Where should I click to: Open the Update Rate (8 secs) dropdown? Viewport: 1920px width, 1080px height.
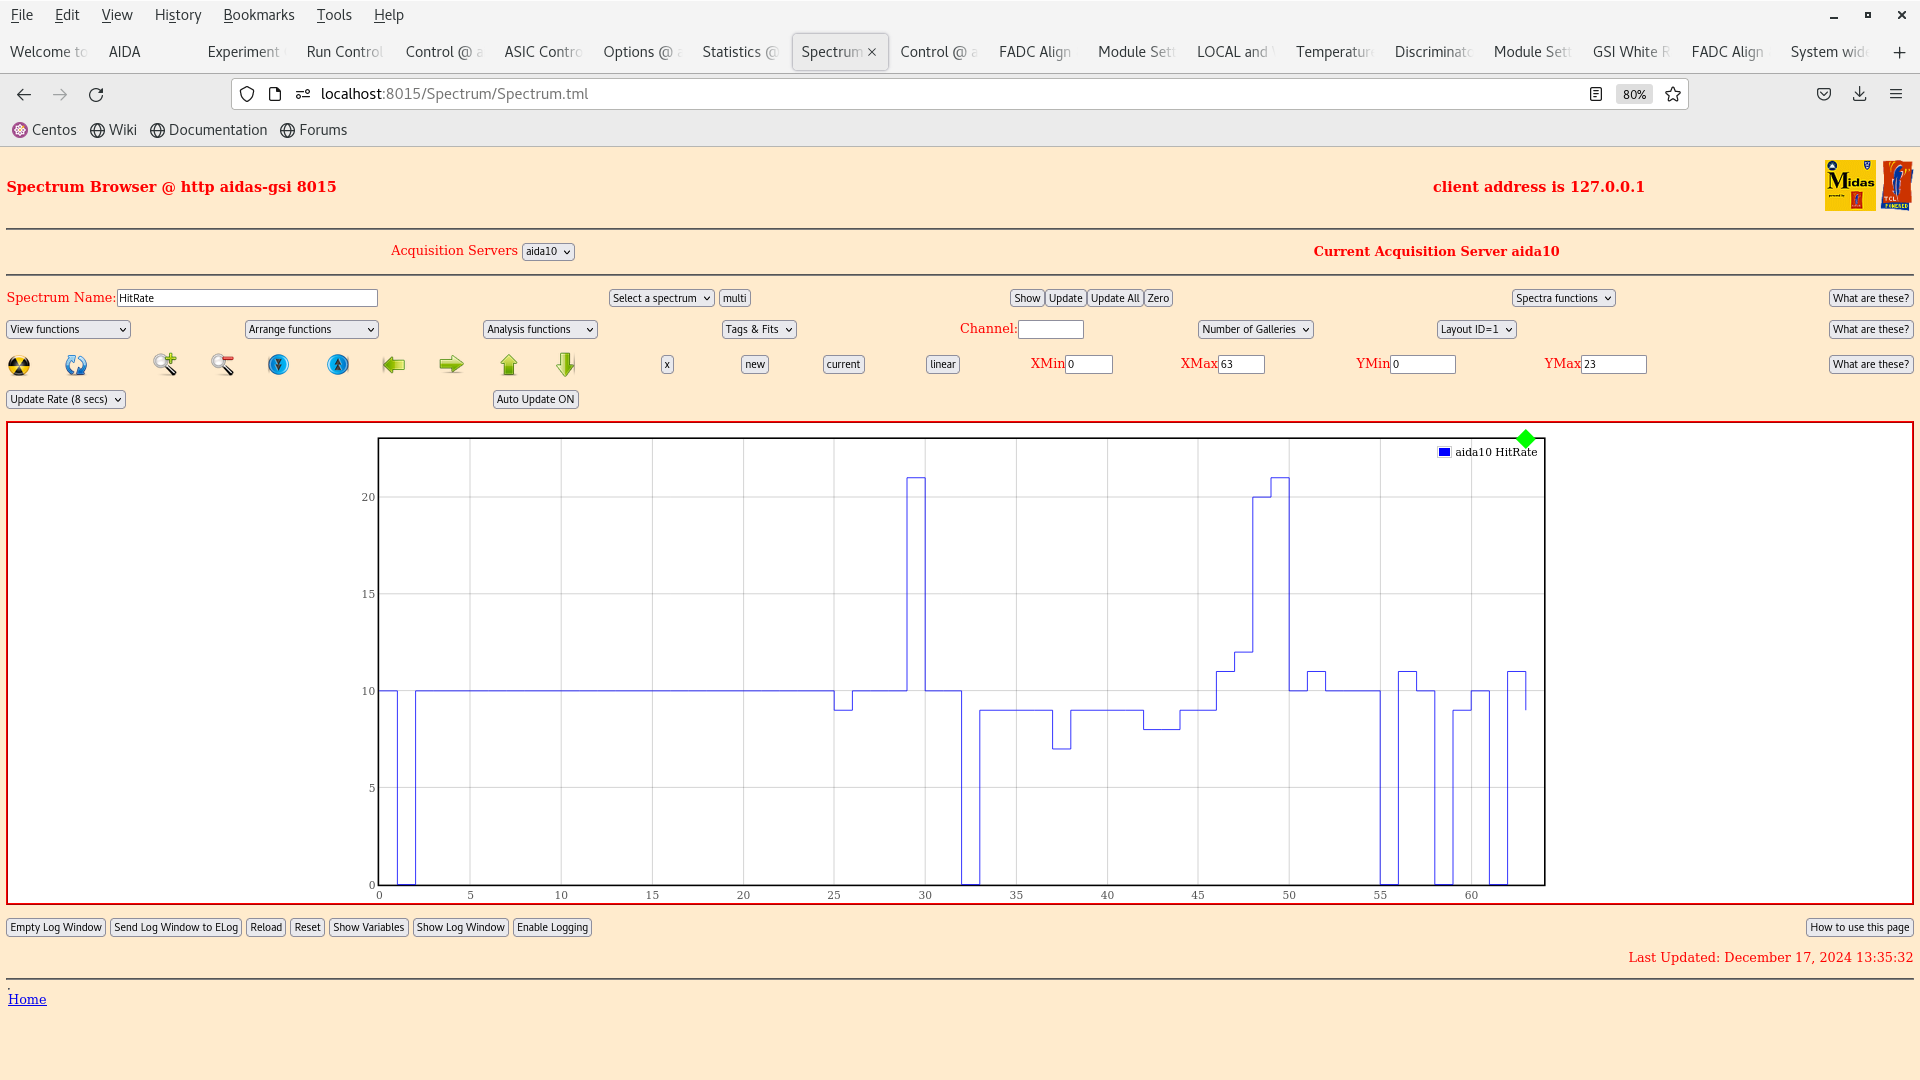(x=65, y=399)
